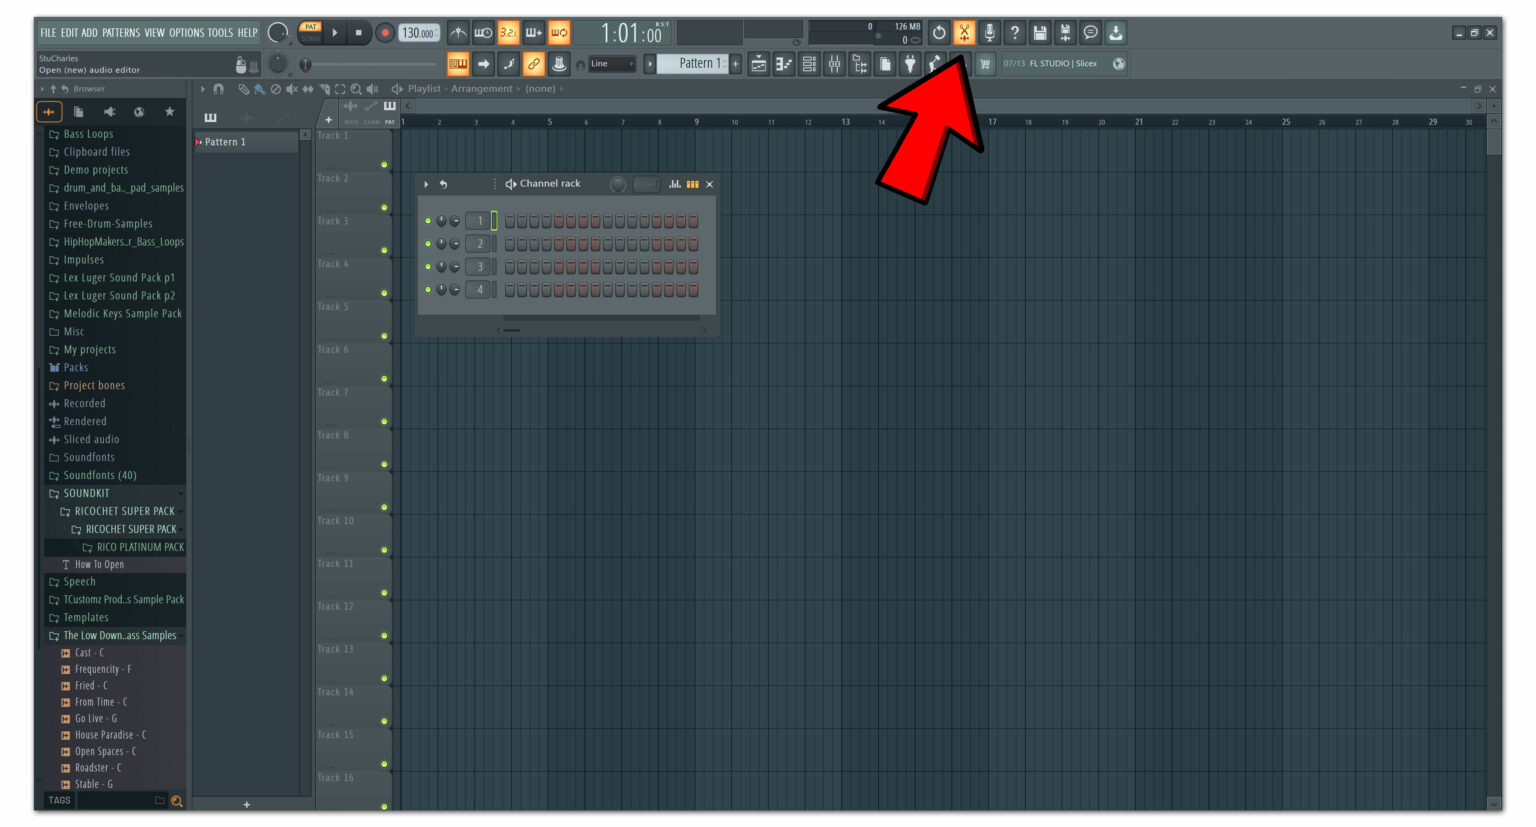This screenshot has height=827, width=1536.
Task: Enable the metronome in the transport bar
Action: pyautogui.click(x=456, y=32)
